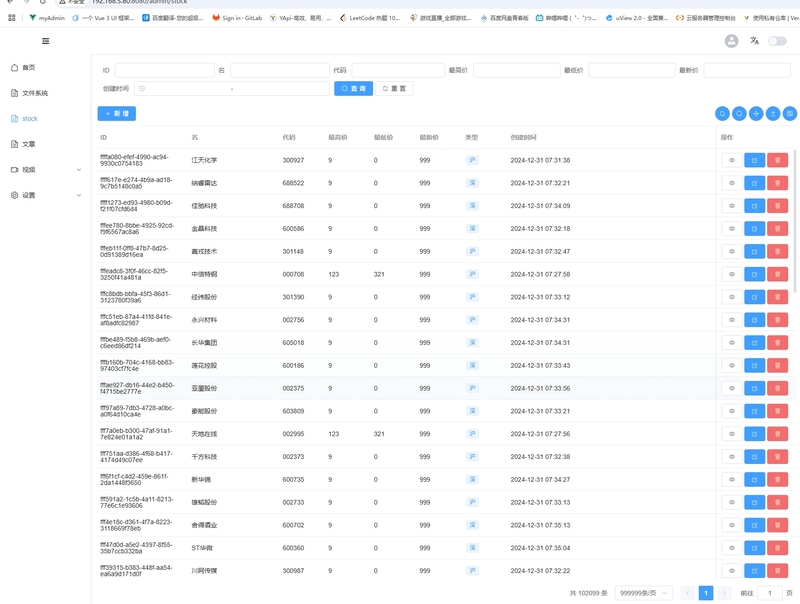Open the user avatar menu
Screen dimensions: 800x604
(731, 41)
